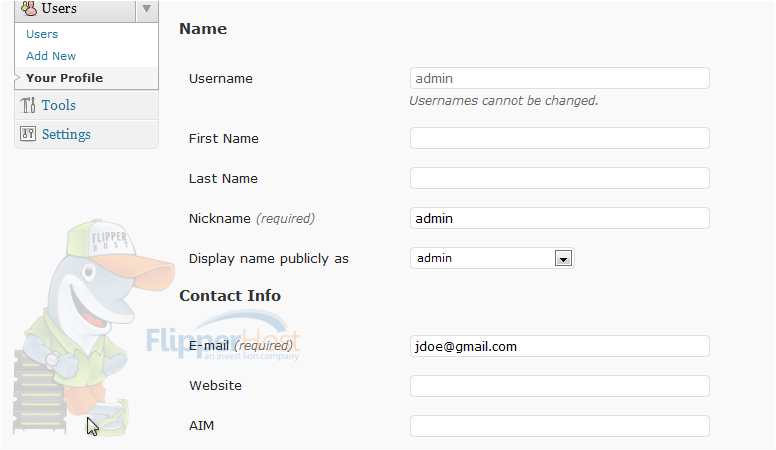This screenshot has width=776, height=450.
Task: Open the Users submenu link
Action: click(x=42, y=34)
